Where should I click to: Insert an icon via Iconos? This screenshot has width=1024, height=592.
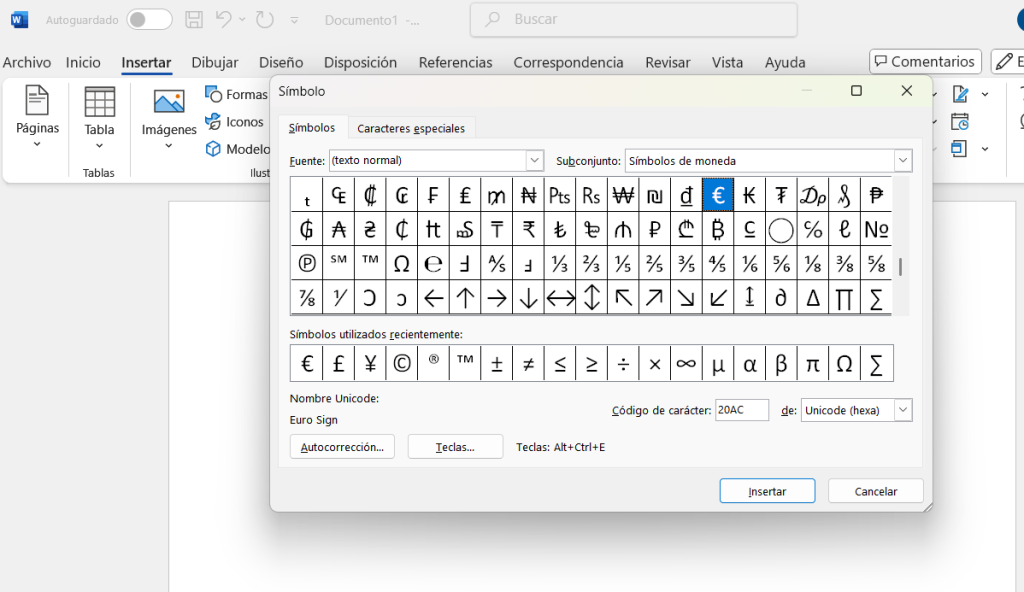pos(235,121)
